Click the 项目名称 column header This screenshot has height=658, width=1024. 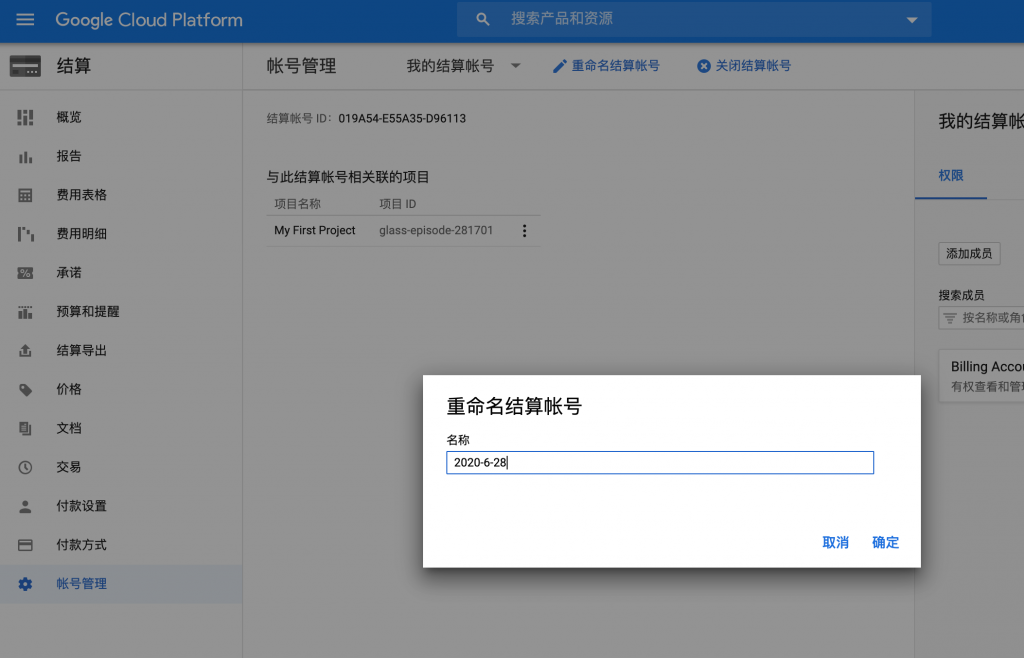point(297,204)
